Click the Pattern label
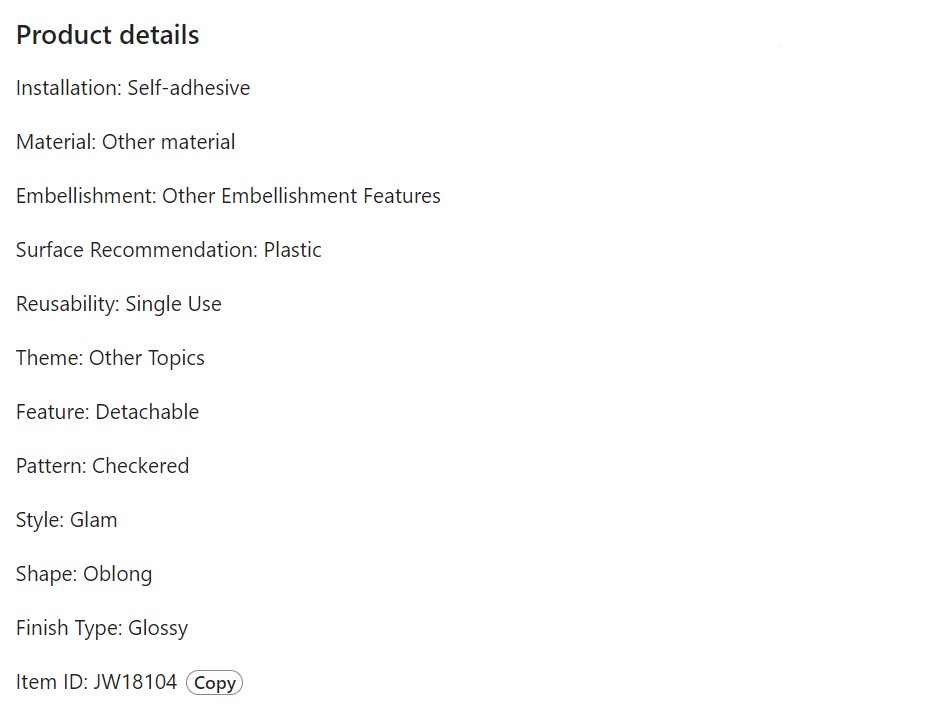This screenshot has height=709, width=942. click(x=50, y=466)
